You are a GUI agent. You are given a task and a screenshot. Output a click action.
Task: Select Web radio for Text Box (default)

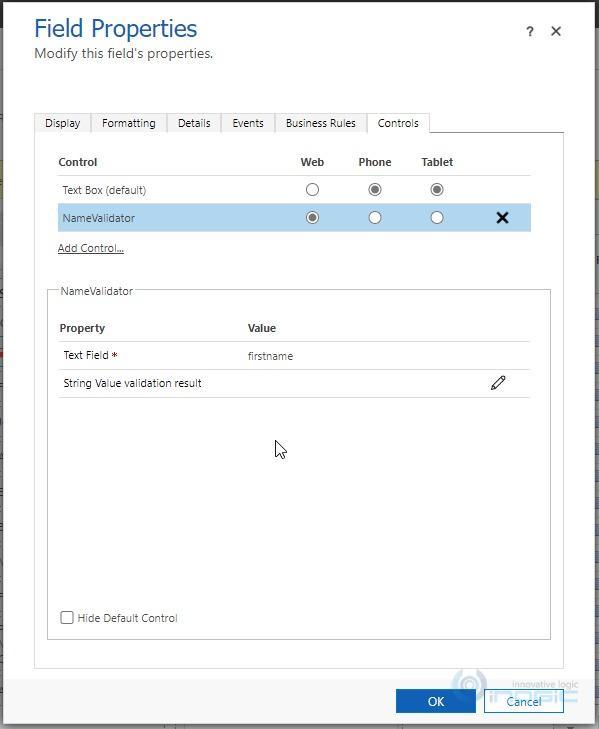pos(312,190)
